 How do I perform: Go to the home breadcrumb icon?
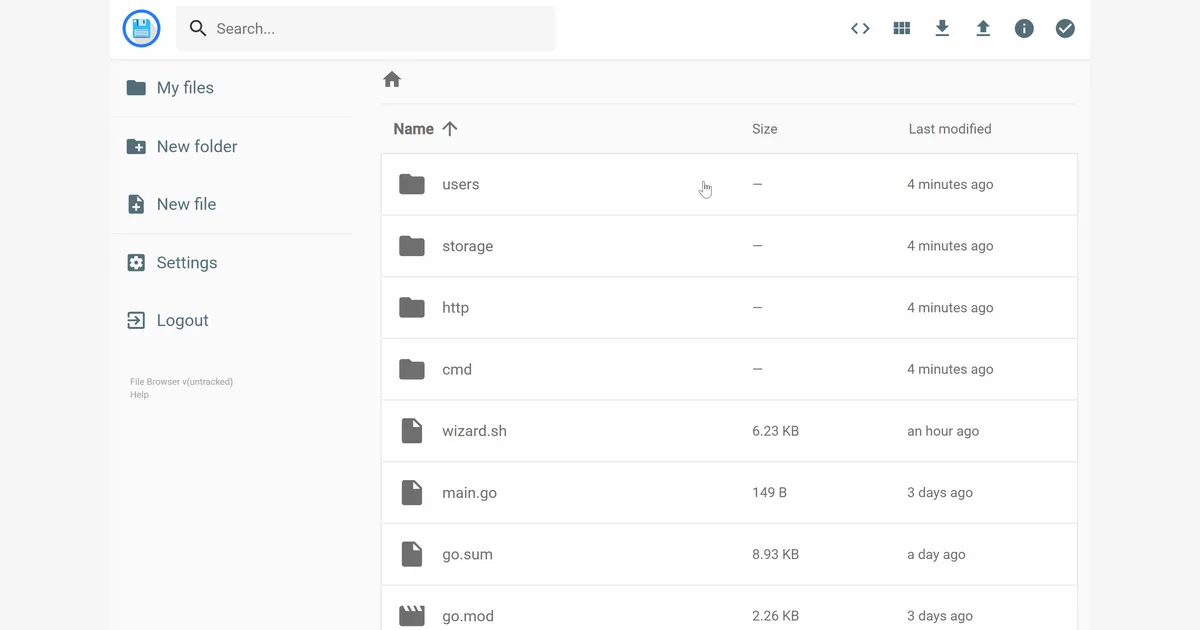click(392, 79)
